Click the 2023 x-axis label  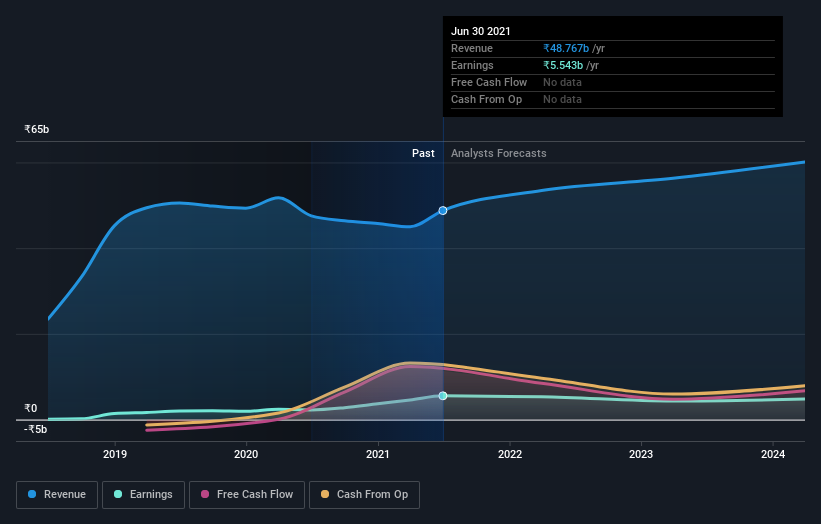click(x=641, y=454)
